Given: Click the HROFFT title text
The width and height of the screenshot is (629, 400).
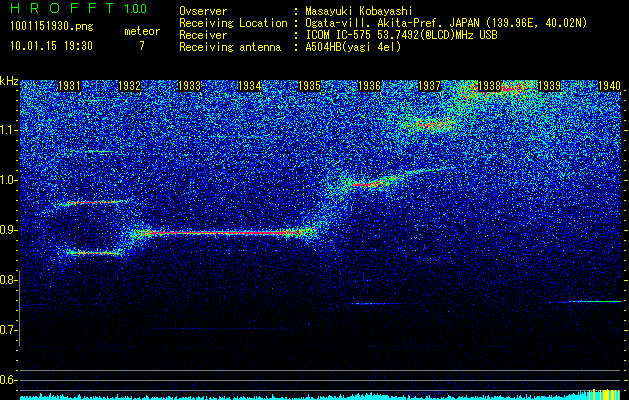Looking at the screenshot, I should [x=62, y=8].
